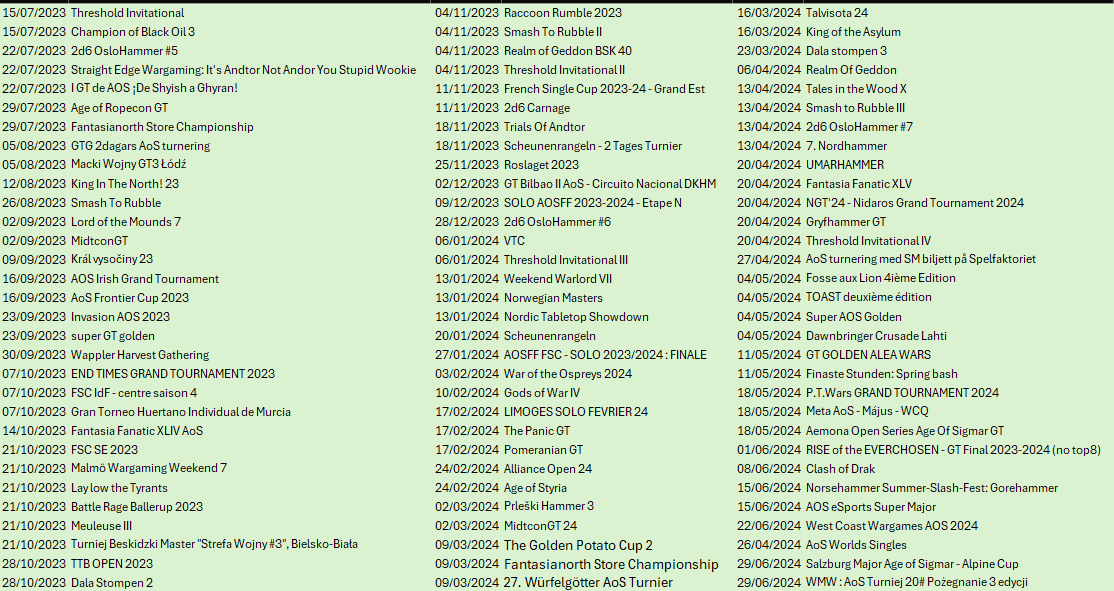Select P.T.Wars GRAND TOURNAMENT 2024 cell
The width and height of the screenshot is (1114, 591).
(x=902, y=393)
